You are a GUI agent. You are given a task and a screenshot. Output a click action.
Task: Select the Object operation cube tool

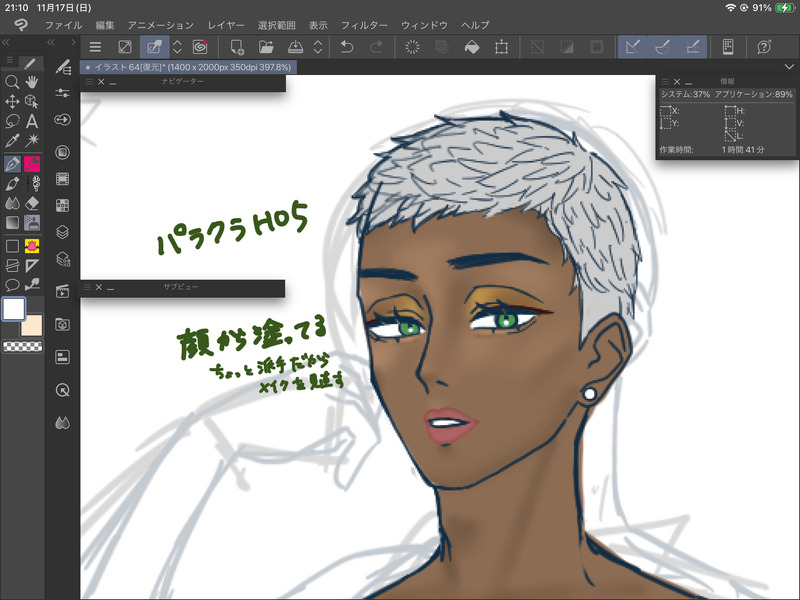point(32,102)
